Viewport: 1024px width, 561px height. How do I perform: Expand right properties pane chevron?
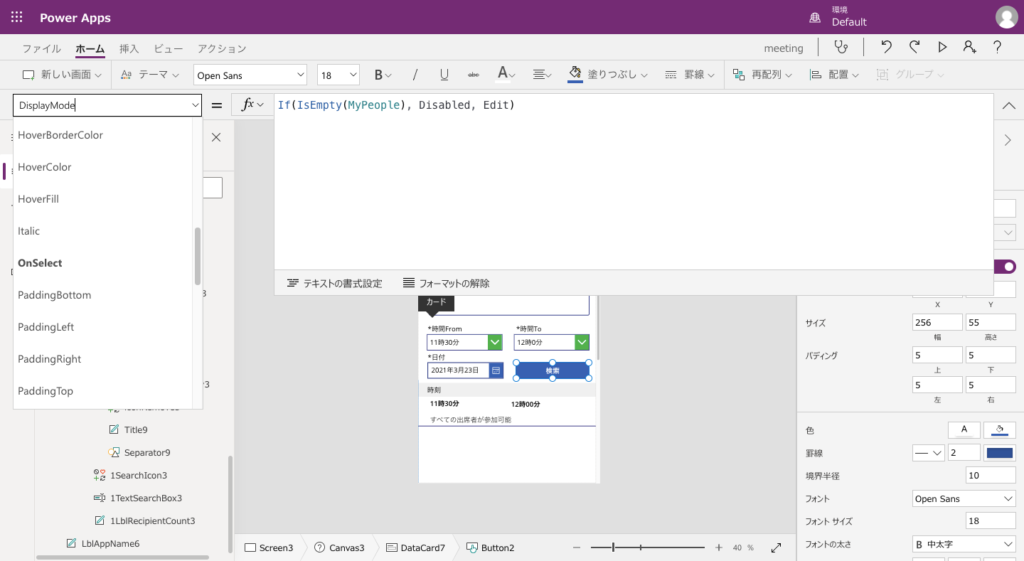click(x=1008, y=140)
